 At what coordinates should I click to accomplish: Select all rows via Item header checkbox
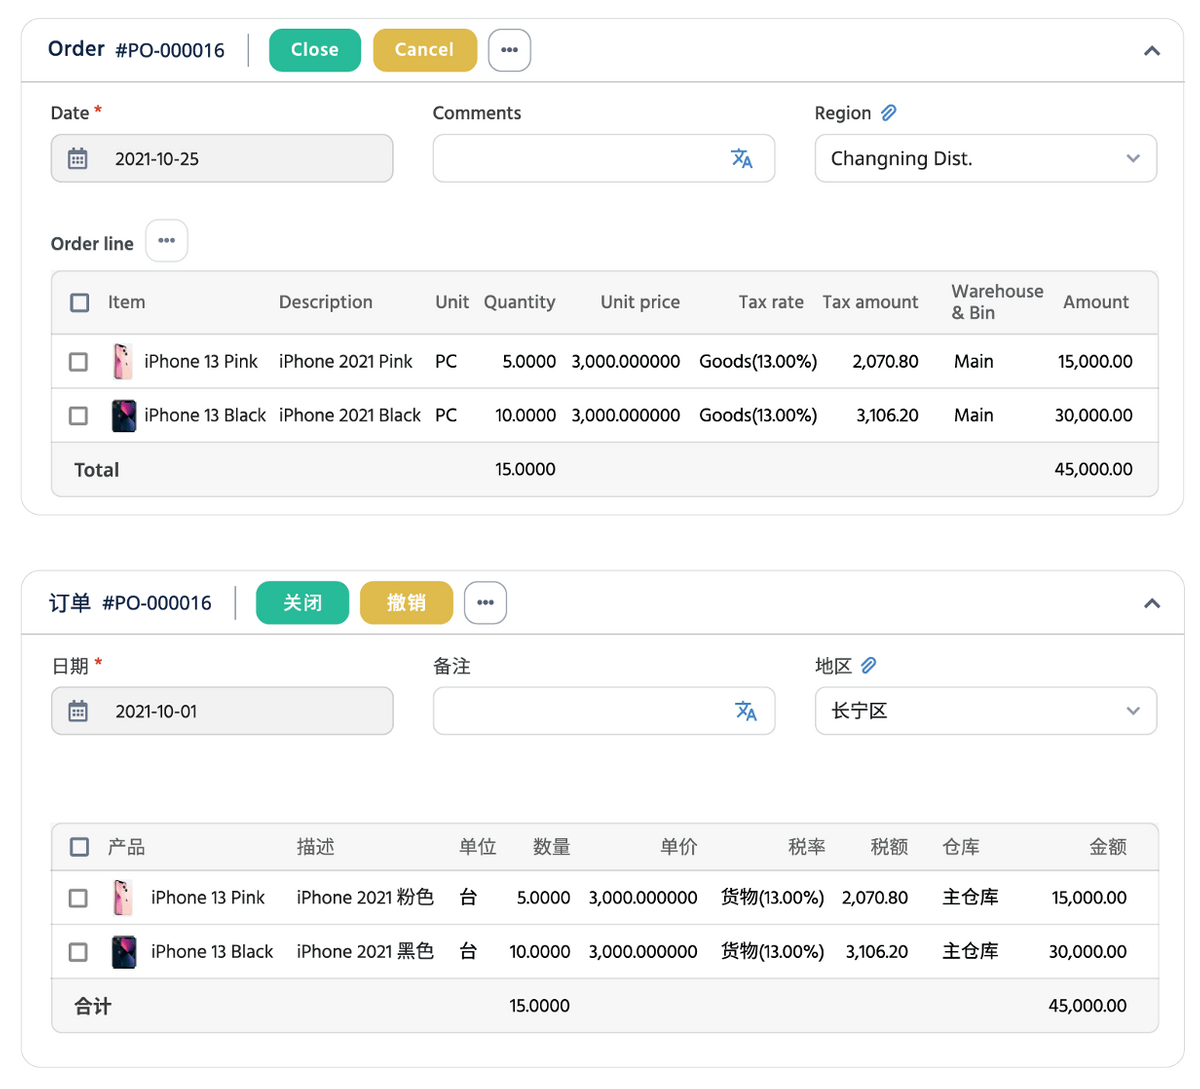(80, 302)
